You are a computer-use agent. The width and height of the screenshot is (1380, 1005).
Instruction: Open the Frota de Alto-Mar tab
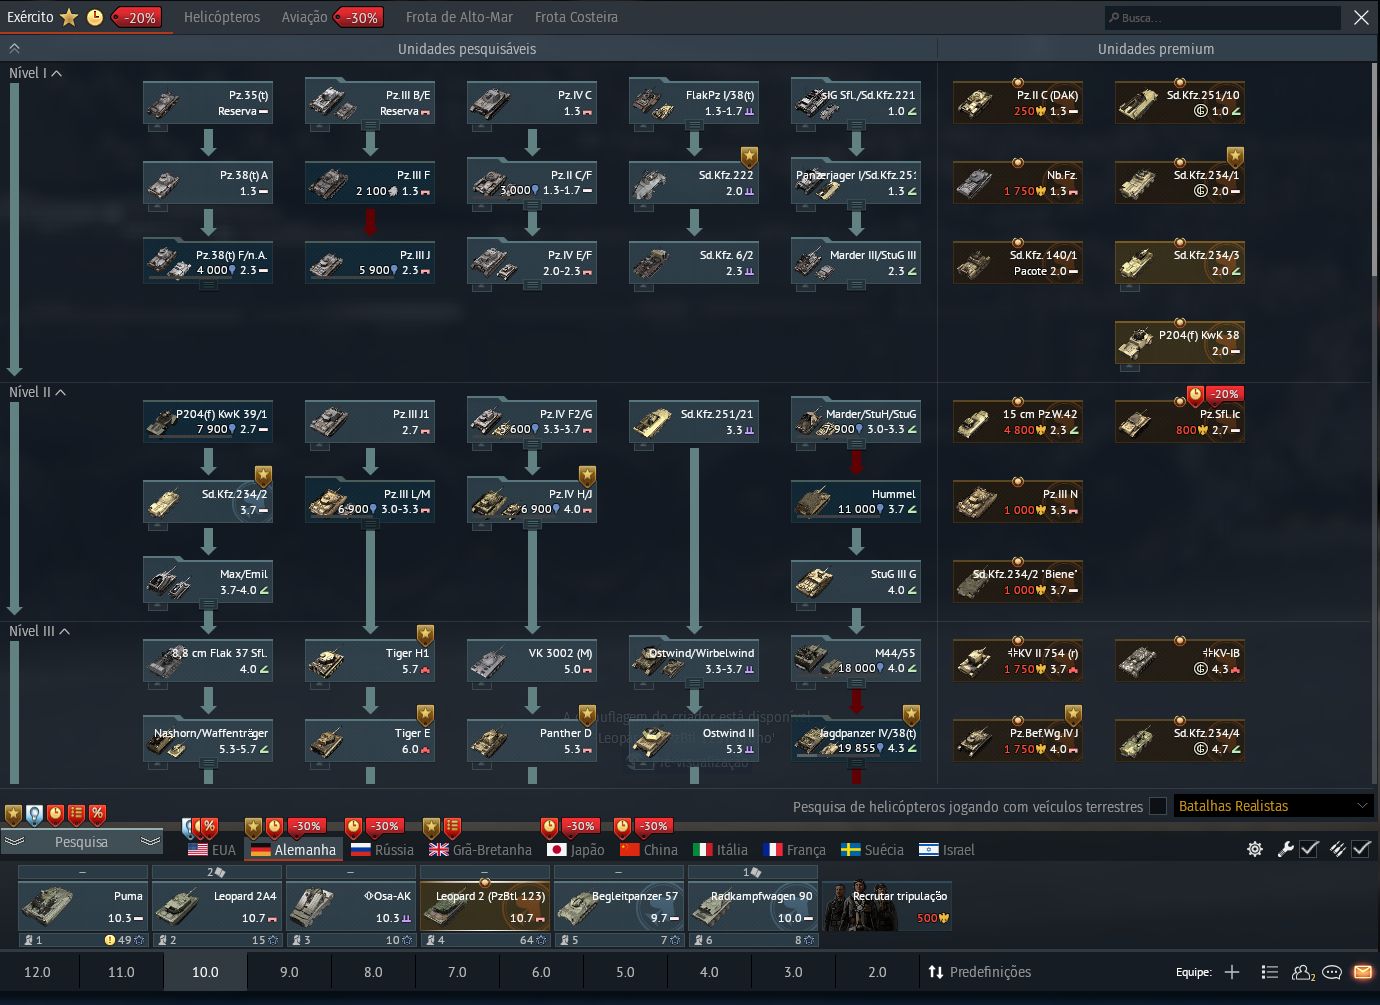coord(459,17)
